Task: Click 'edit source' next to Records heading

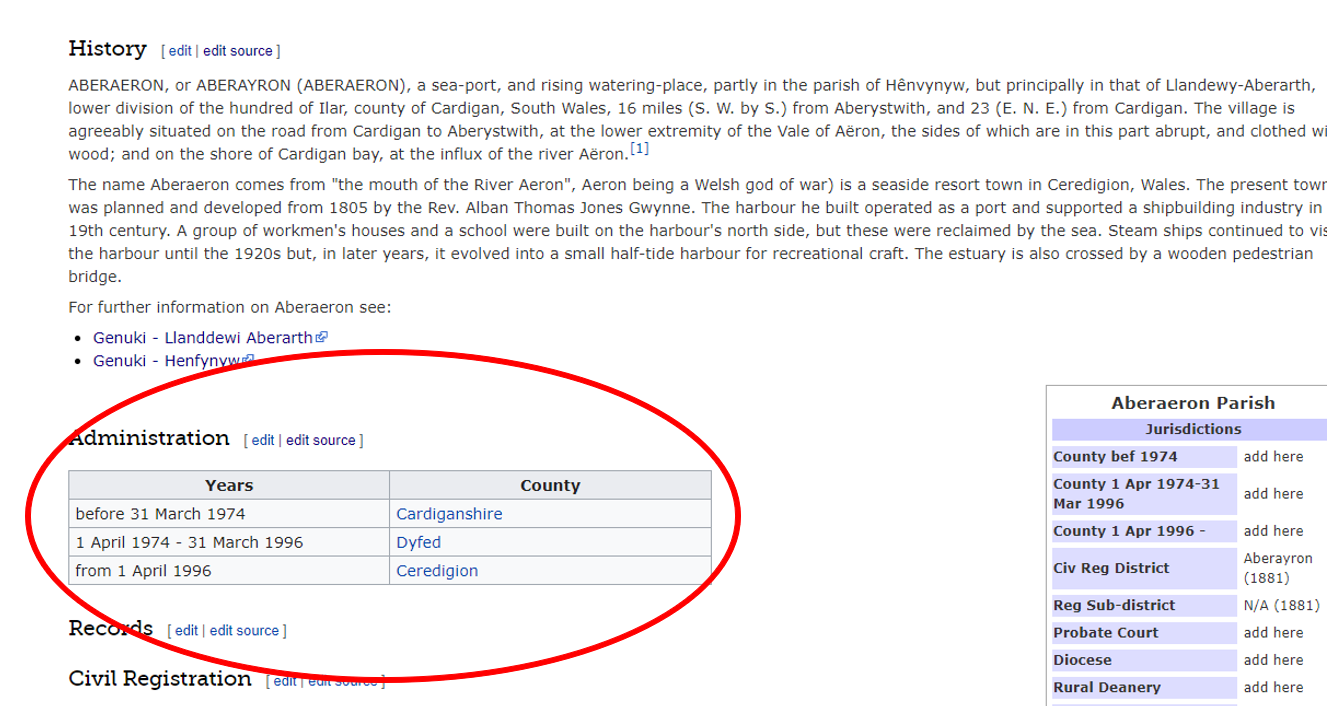Action: 244,631
